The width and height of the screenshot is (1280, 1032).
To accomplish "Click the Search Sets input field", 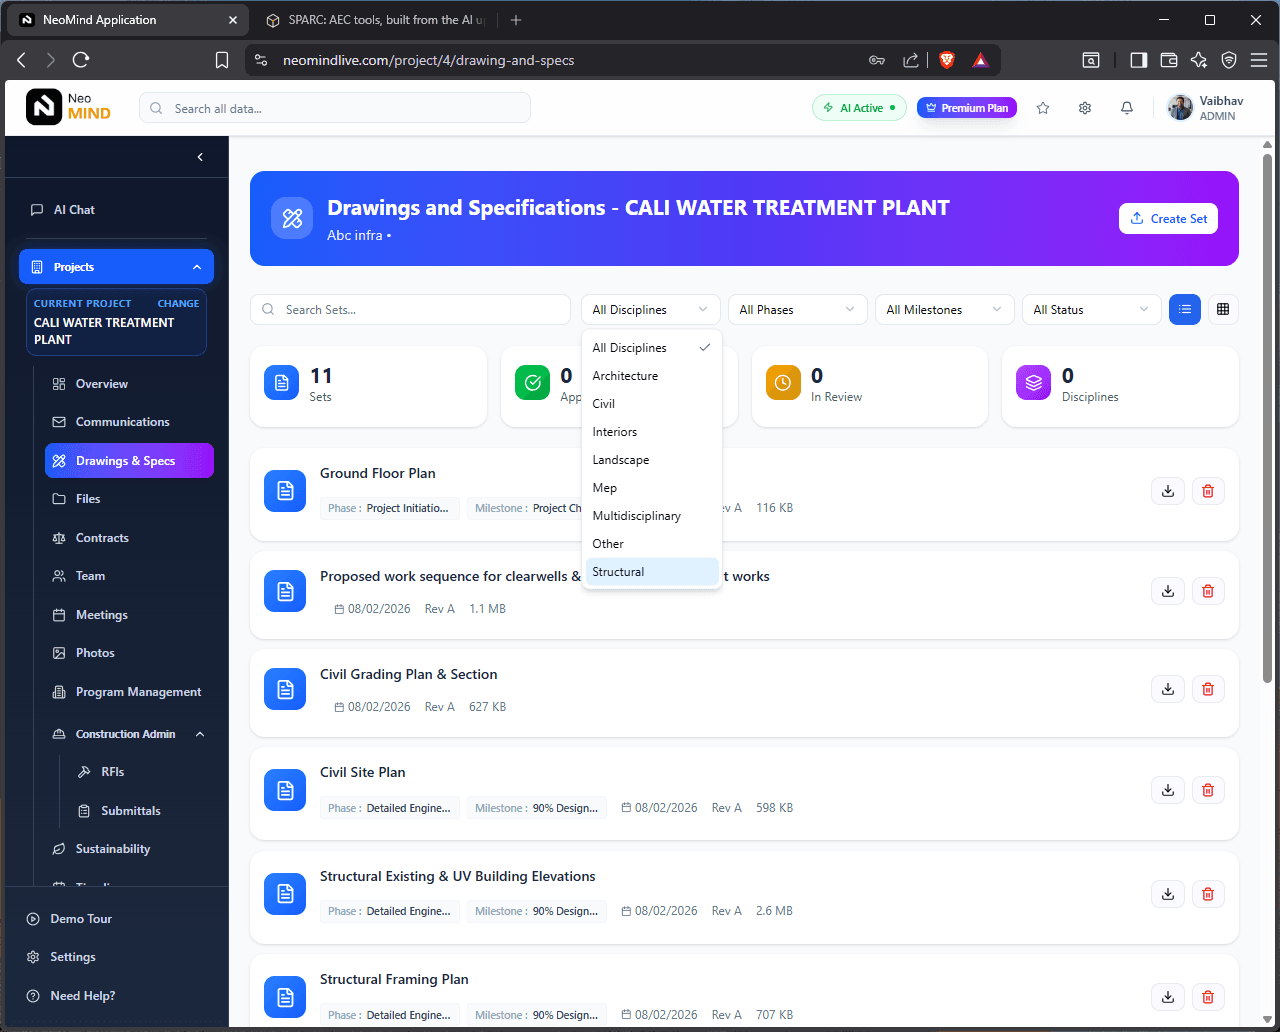I will (410, 310).
